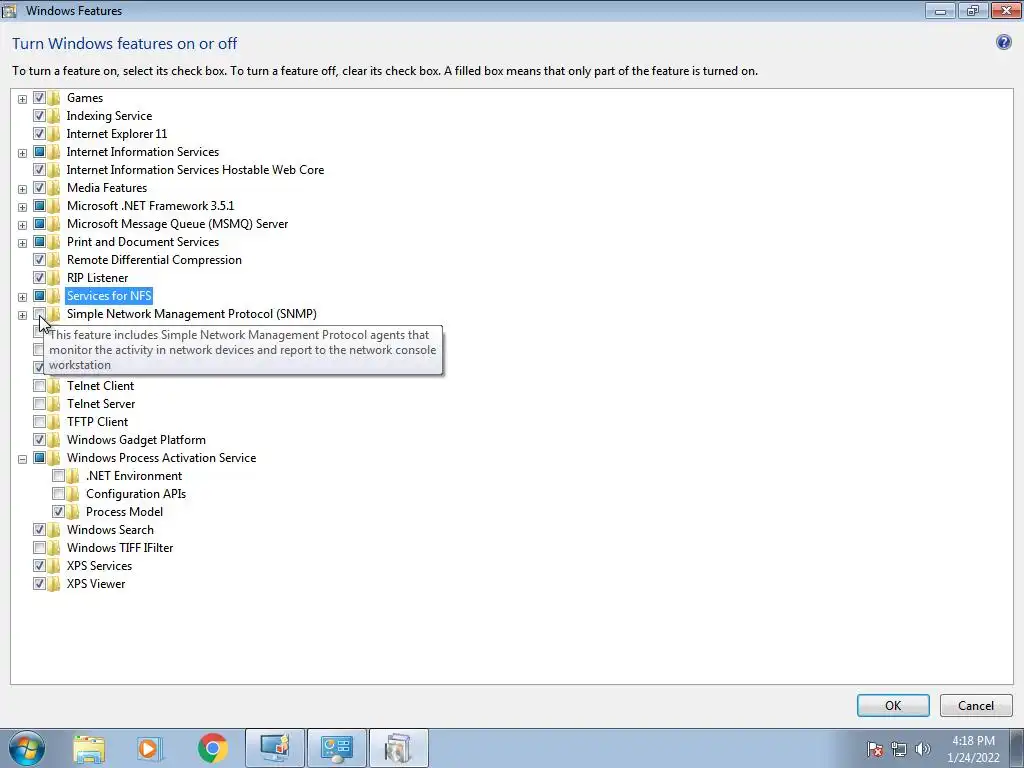The height and width of the screenshot is (768, 1024).
Task: Expand Print and Document Services node
Action: [22, 244]
